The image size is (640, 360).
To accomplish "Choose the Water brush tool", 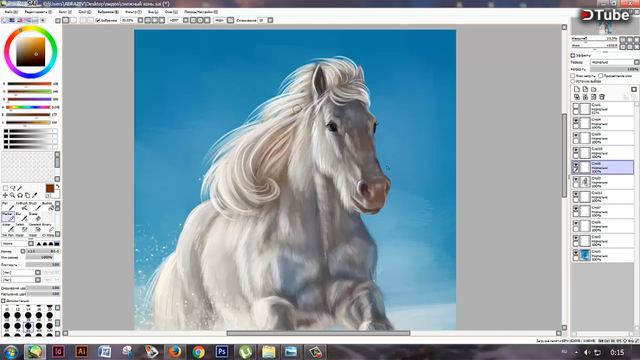I will 8,227.
